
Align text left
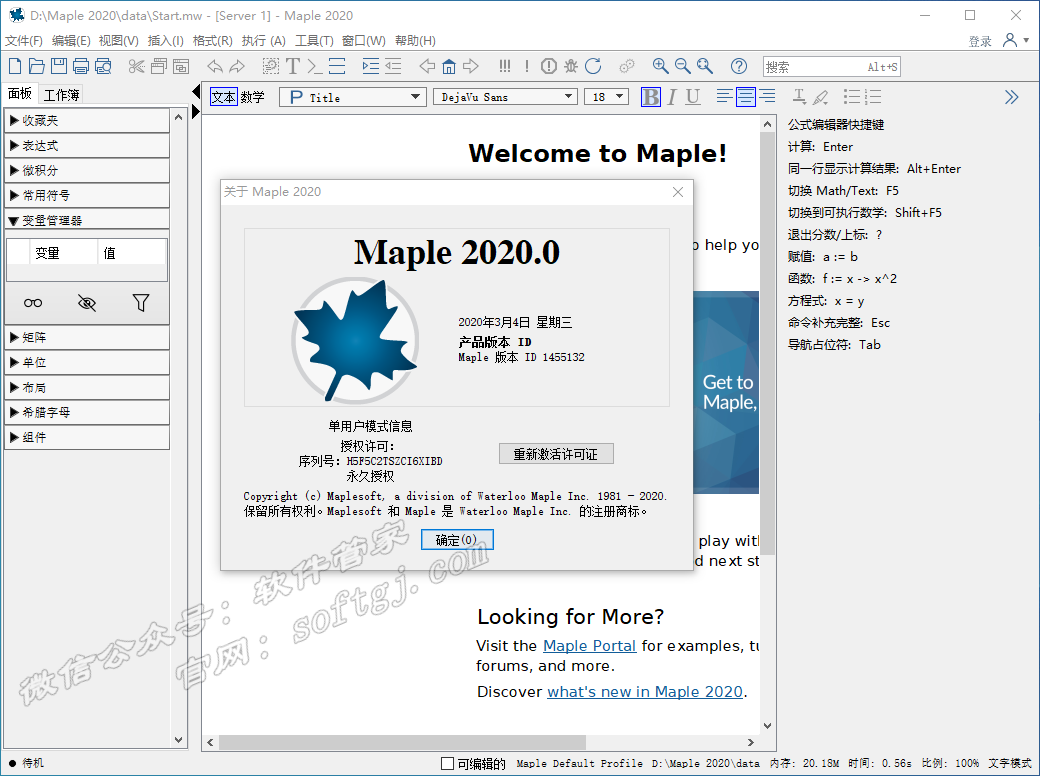[x=725, y=97]
